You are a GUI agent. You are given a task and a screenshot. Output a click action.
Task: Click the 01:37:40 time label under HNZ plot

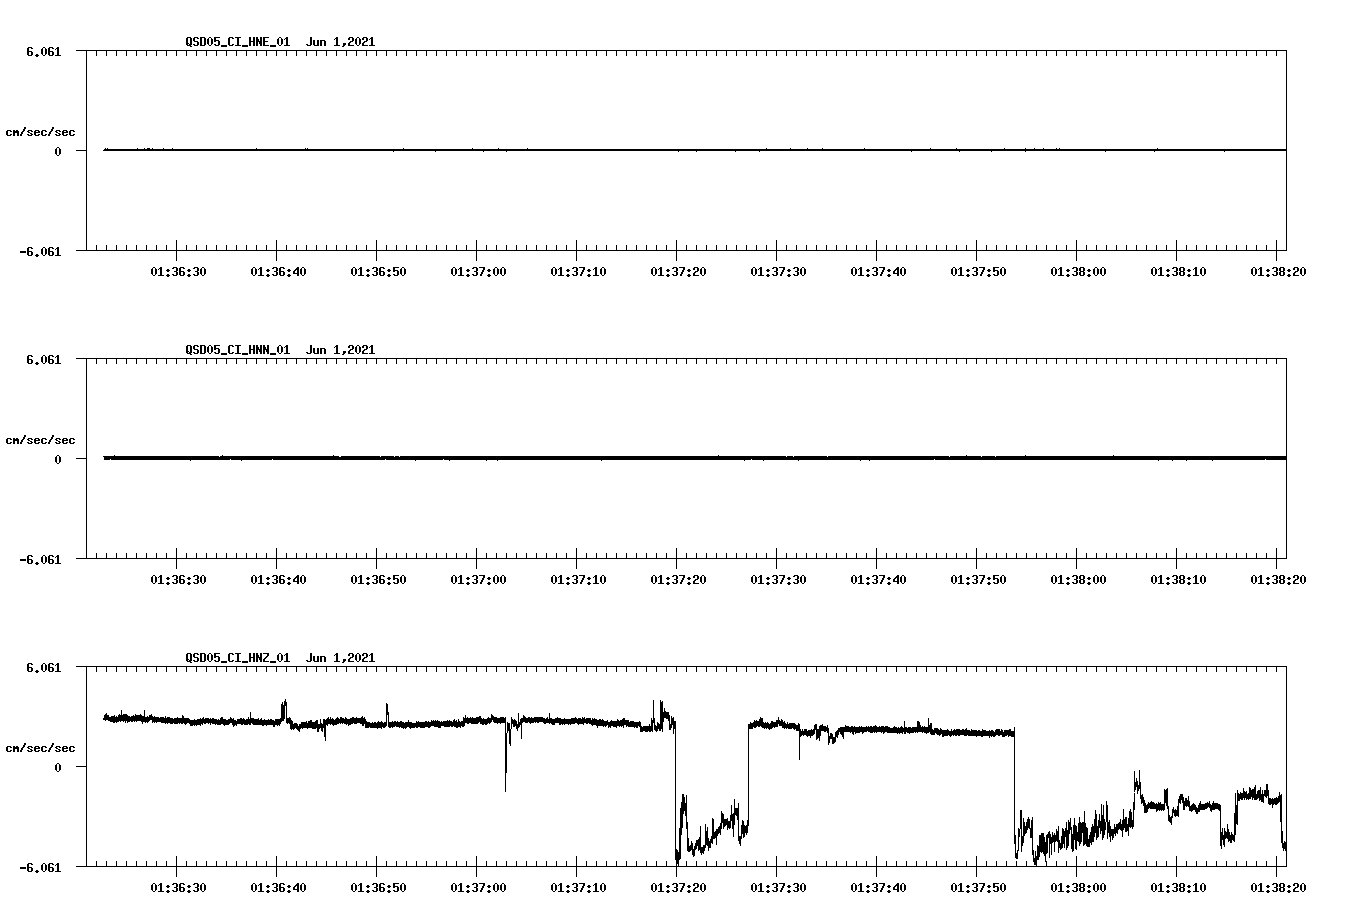tap(878, 887)
